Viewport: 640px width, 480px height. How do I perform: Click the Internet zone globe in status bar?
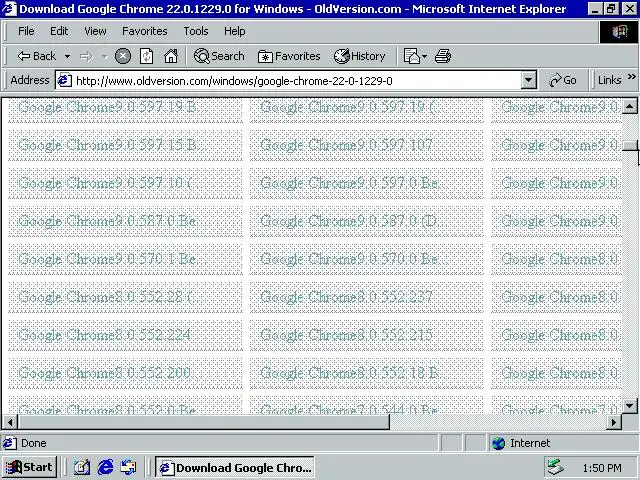(498, 443)
